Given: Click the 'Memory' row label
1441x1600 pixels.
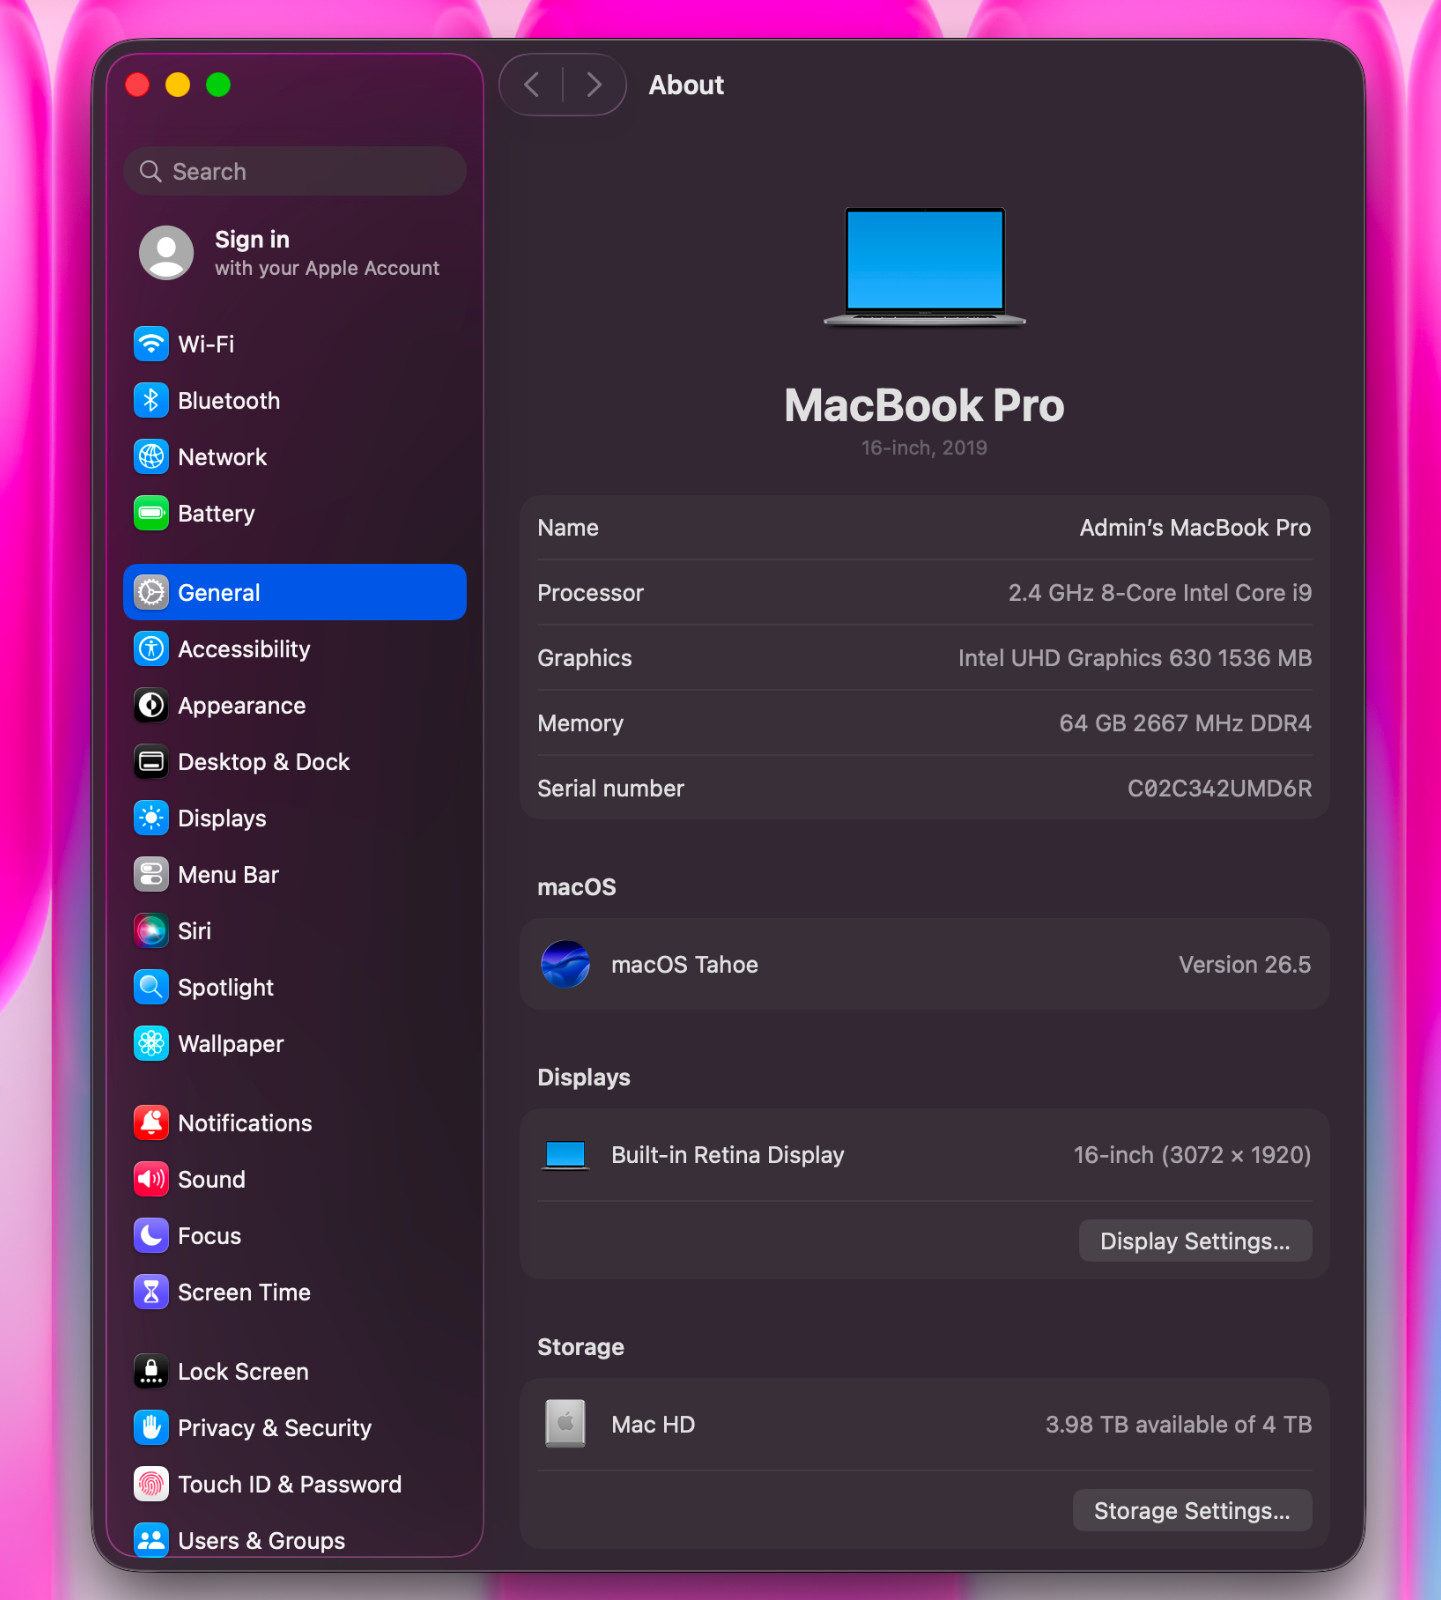Looking at the screenshot, I should (581, 723).
